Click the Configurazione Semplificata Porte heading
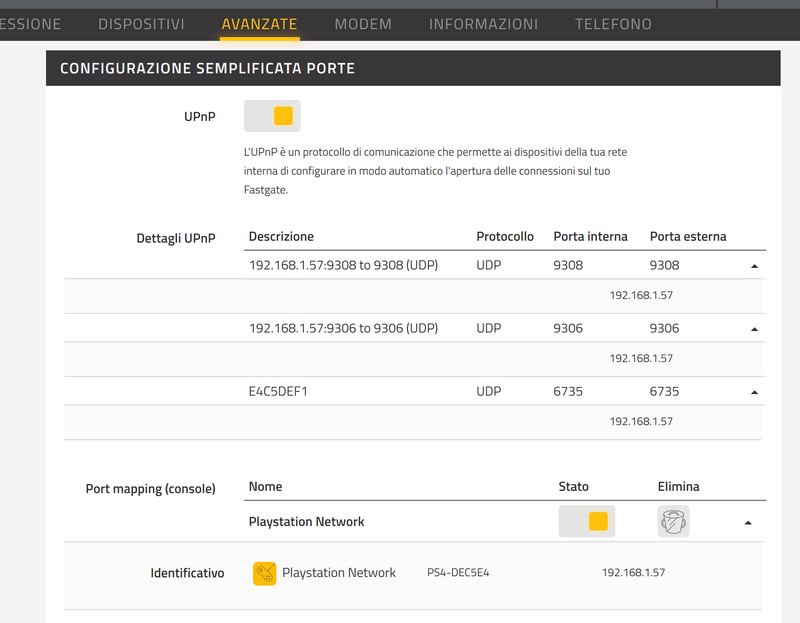 point(207,68)
